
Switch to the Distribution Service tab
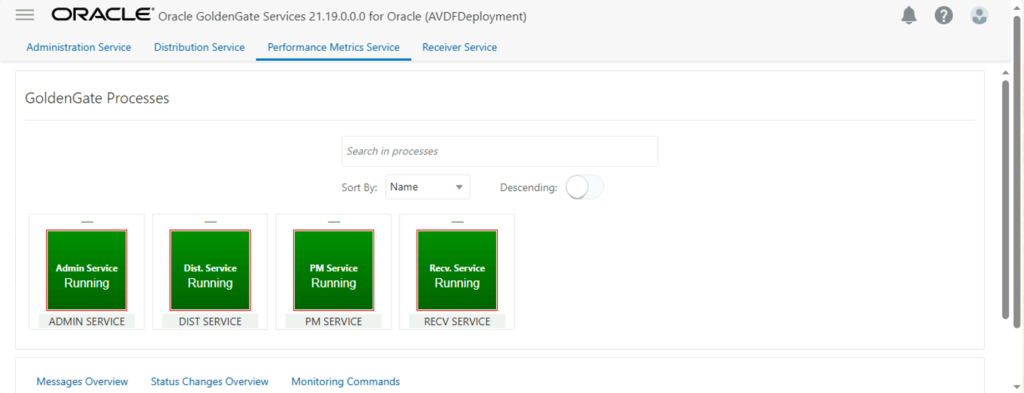tap(199, 47)
